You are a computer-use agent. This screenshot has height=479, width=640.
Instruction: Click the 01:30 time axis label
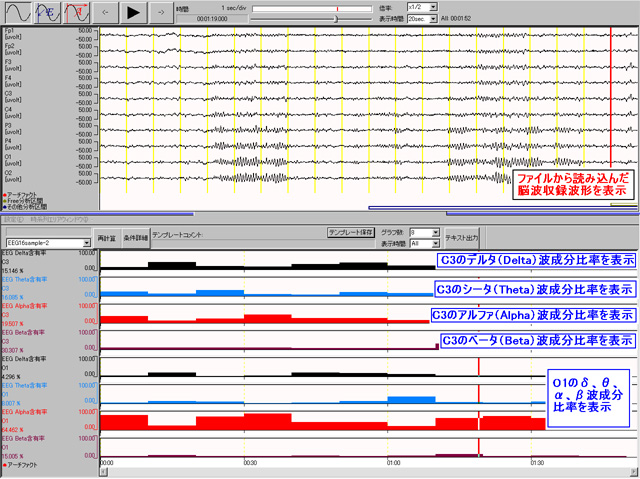[537, 463]
